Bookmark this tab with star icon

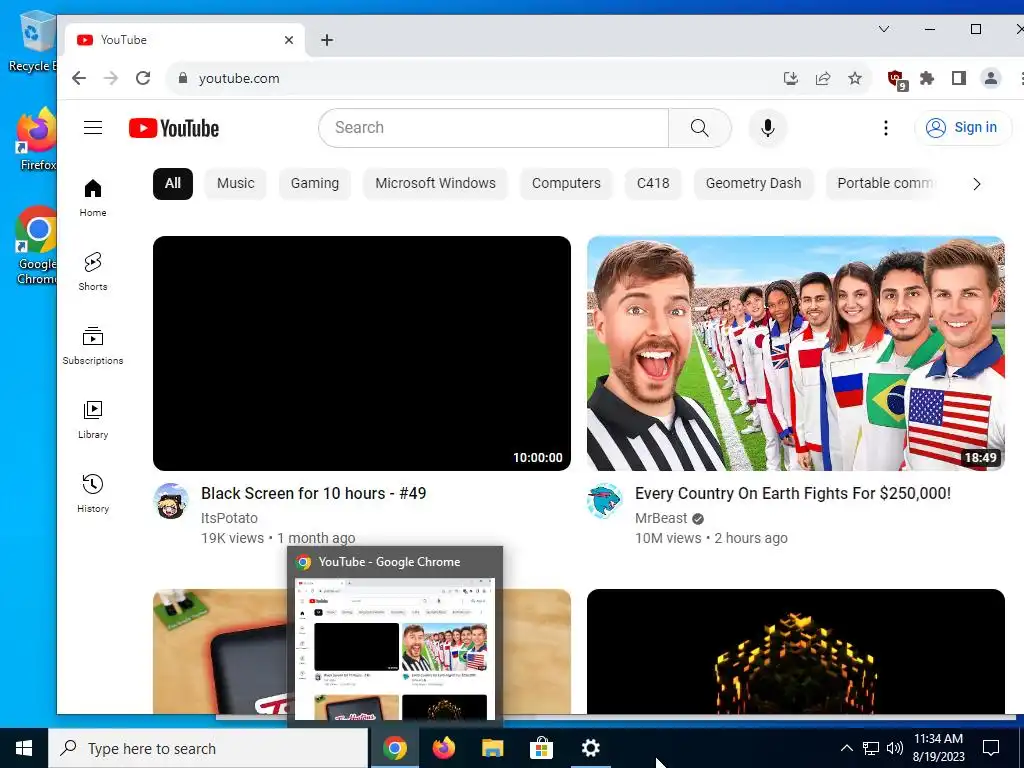(x=855, y=78)
